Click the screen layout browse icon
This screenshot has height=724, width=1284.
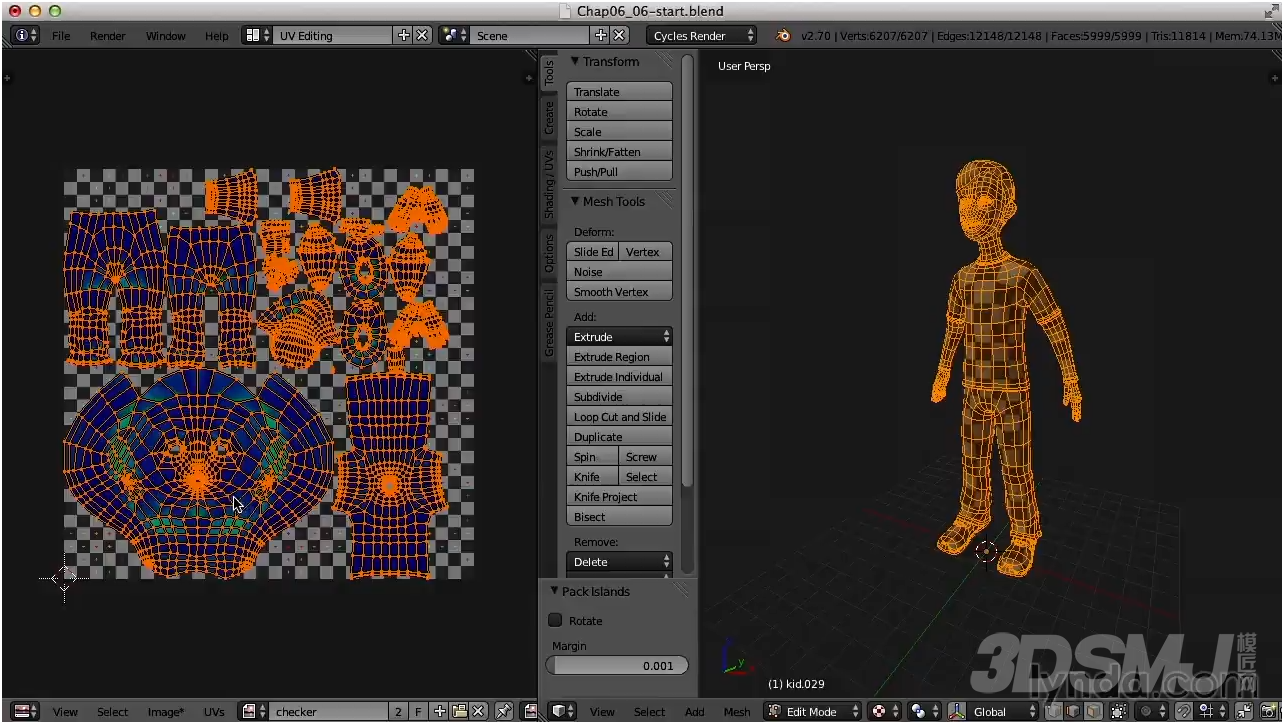click(x=258, y=35)
